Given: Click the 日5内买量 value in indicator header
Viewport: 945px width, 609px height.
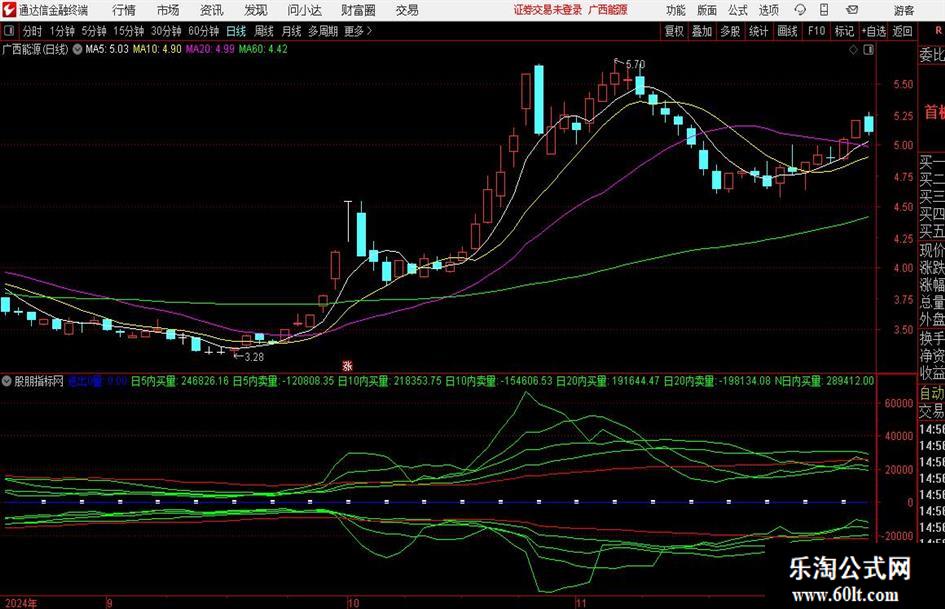Looking at the screenshot, I should 180,381.
